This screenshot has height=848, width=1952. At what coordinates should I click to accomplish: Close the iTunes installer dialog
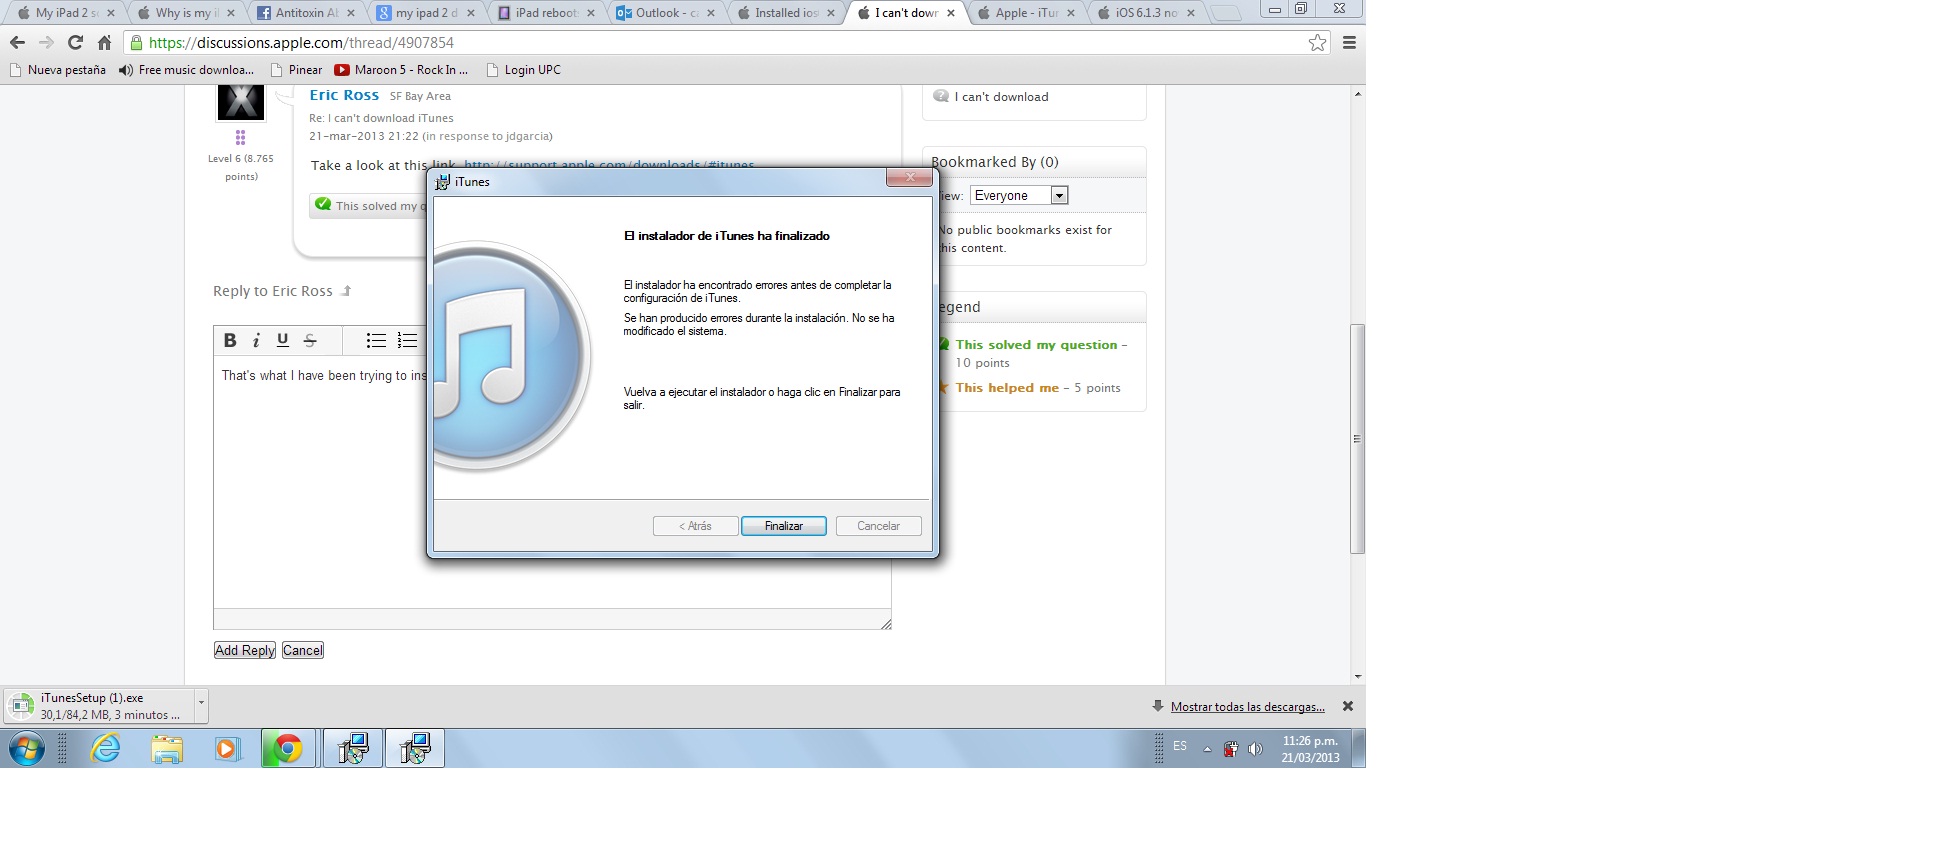coord(909,177)
